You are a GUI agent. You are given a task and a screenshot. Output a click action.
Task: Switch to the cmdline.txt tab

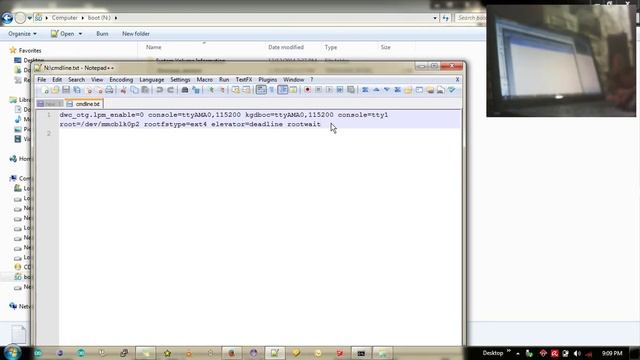84,104
